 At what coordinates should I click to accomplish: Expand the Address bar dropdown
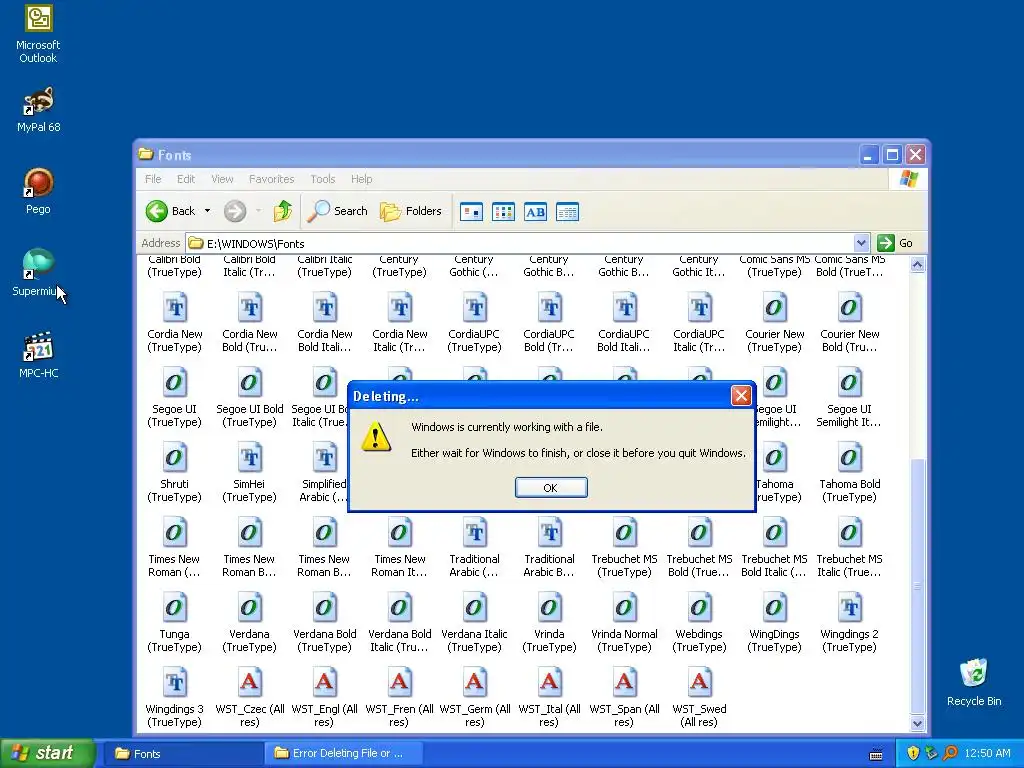coord(861,243)
